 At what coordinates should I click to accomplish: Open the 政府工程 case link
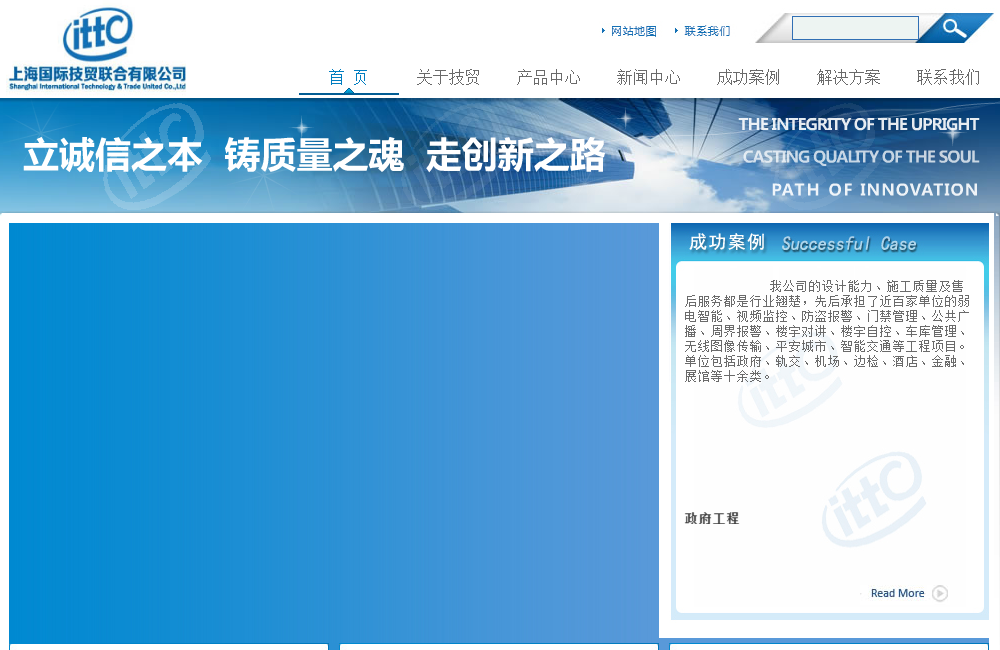click(x=712, y=518)
